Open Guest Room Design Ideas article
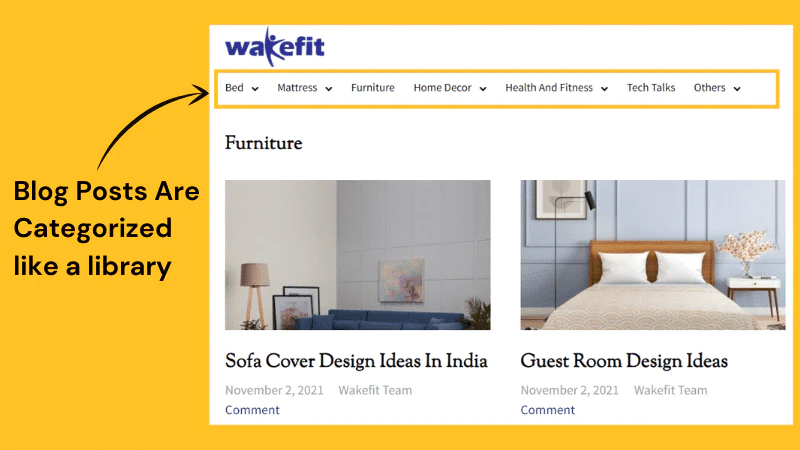Screen dimensions: 800x450 [624, 361]
